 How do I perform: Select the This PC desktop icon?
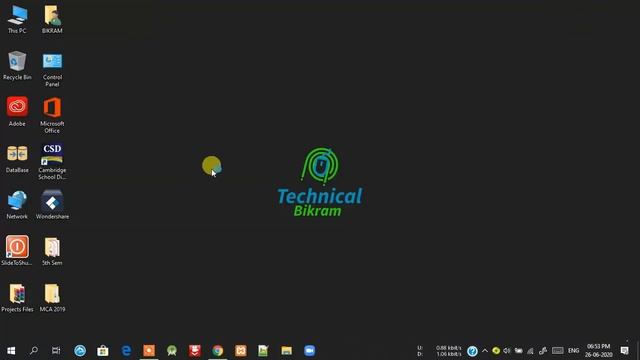coord(17,20)
